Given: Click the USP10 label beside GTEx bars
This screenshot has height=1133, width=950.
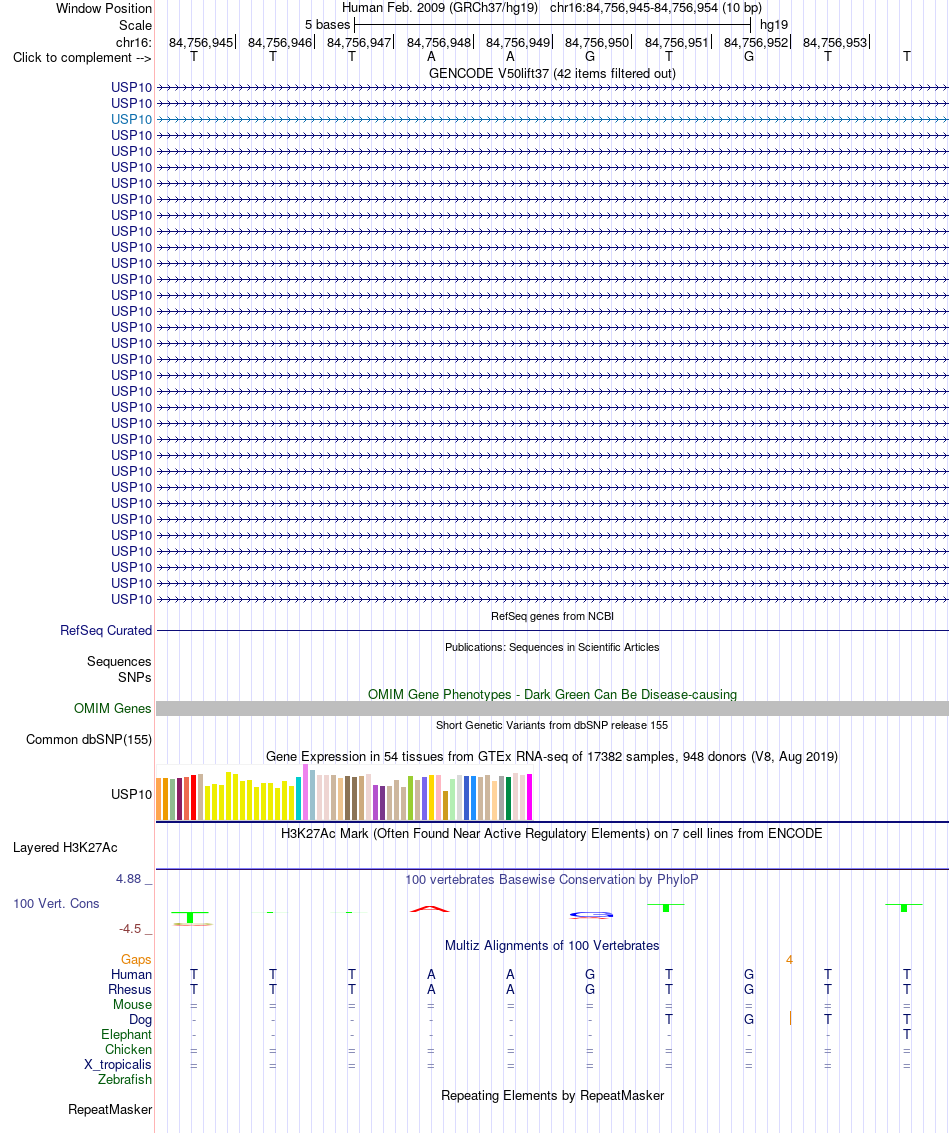Looking at the screenshot, I should coord(131,794).
